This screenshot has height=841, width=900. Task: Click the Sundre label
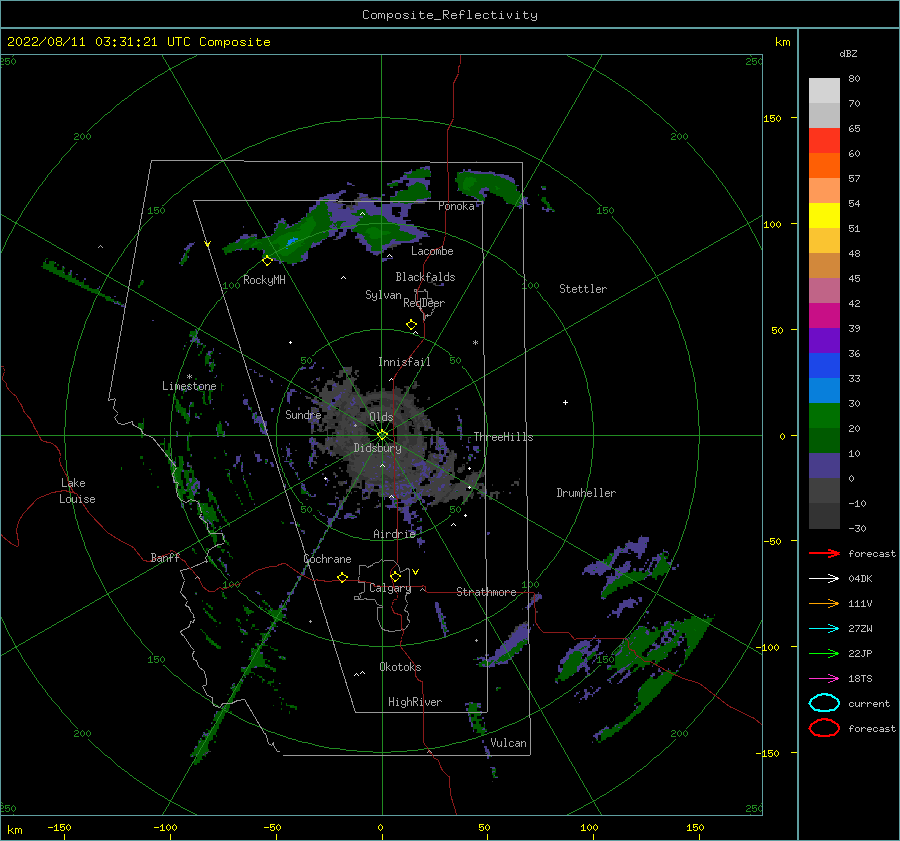304,415
